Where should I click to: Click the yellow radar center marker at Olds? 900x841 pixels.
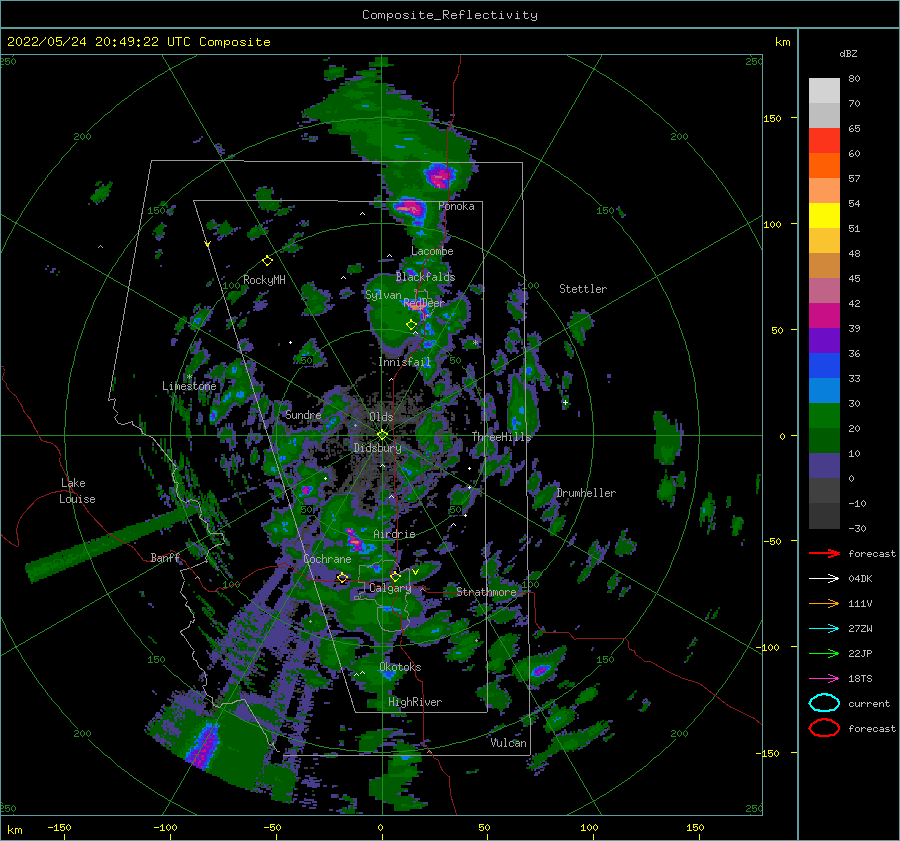[x=382, y=435]
